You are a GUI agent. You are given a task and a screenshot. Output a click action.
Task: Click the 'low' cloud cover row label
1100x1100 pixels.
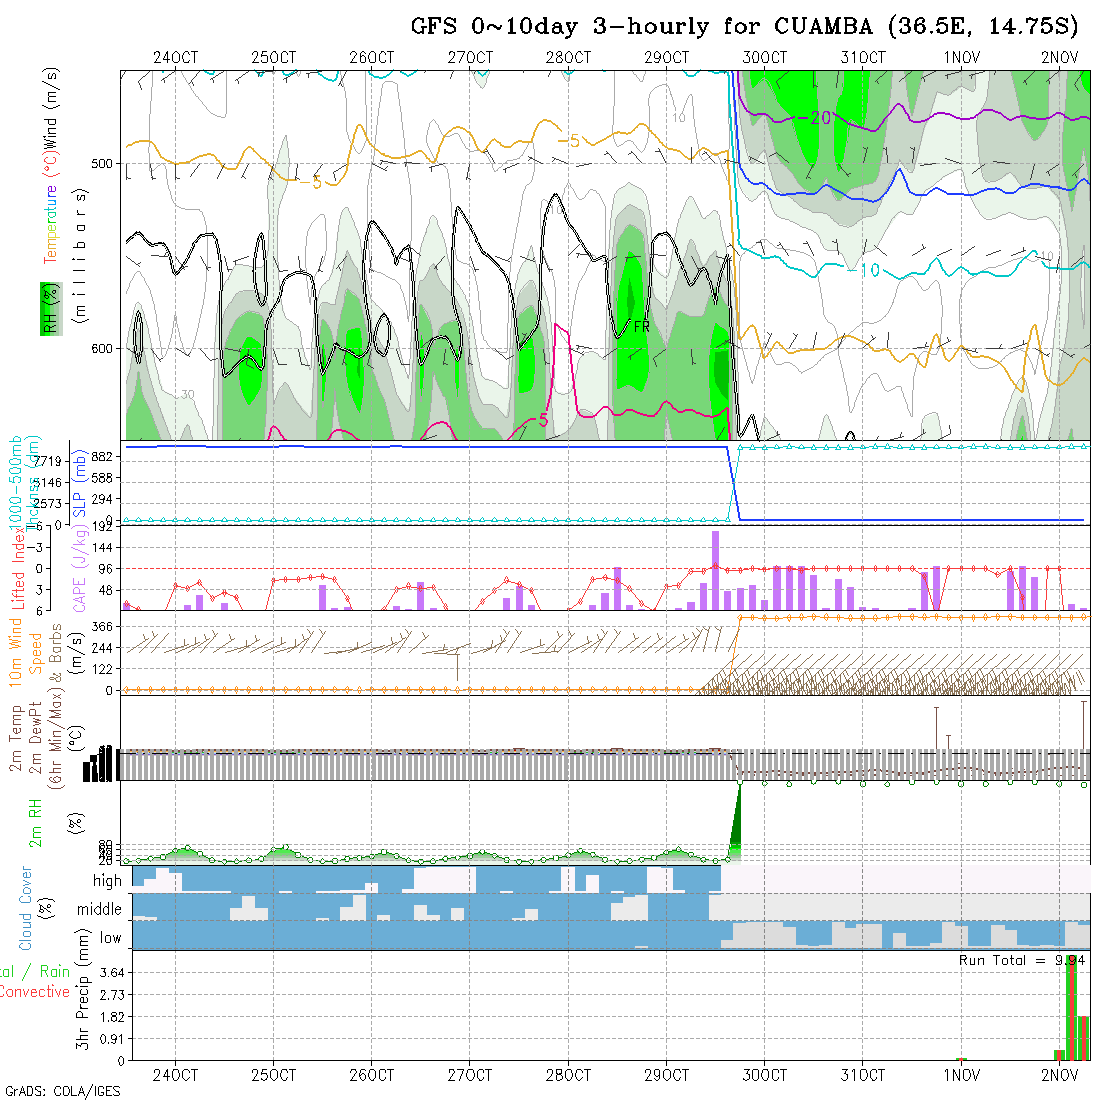click(110, 938)
